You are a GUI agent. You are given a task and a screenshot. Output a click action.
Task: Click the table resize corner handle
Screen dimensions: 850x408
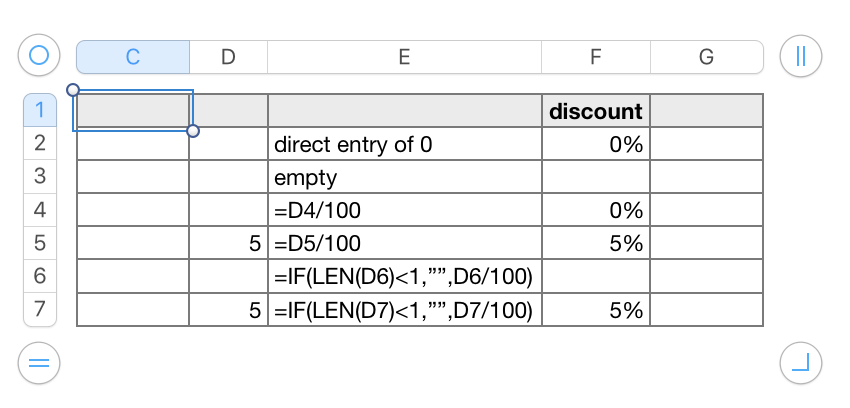point(801,363)
